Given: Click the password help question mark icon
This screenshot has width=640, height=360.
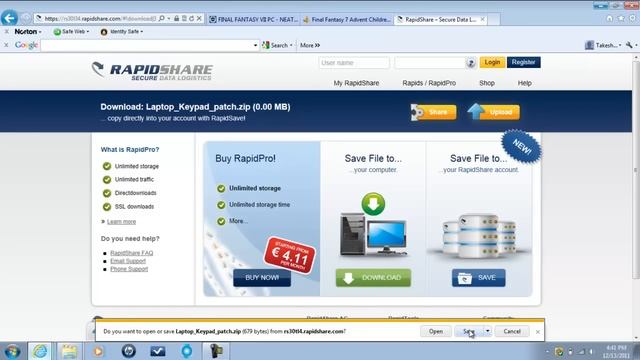Looking at the screenshot, I should pyautogui.click(x=471, y=63).
